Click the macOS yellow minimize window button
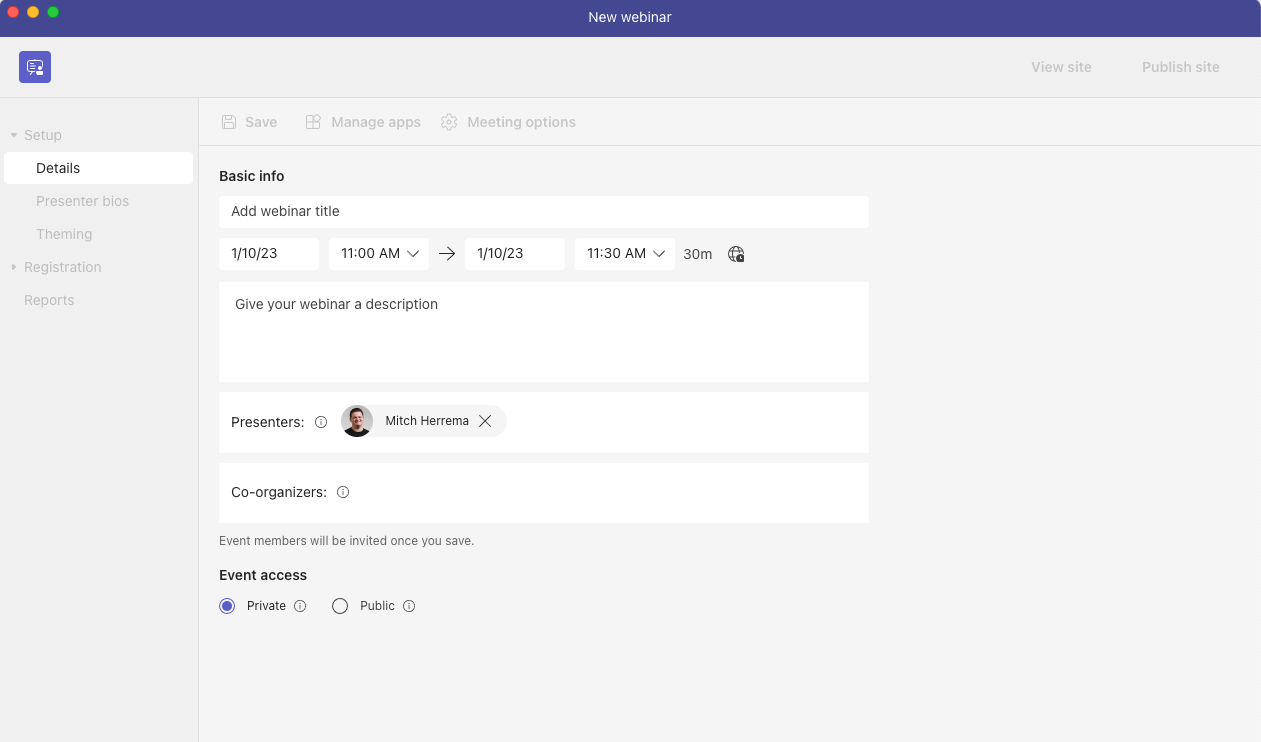The width and height of the screenshot is (1261, 742). [x=33, y=12]
